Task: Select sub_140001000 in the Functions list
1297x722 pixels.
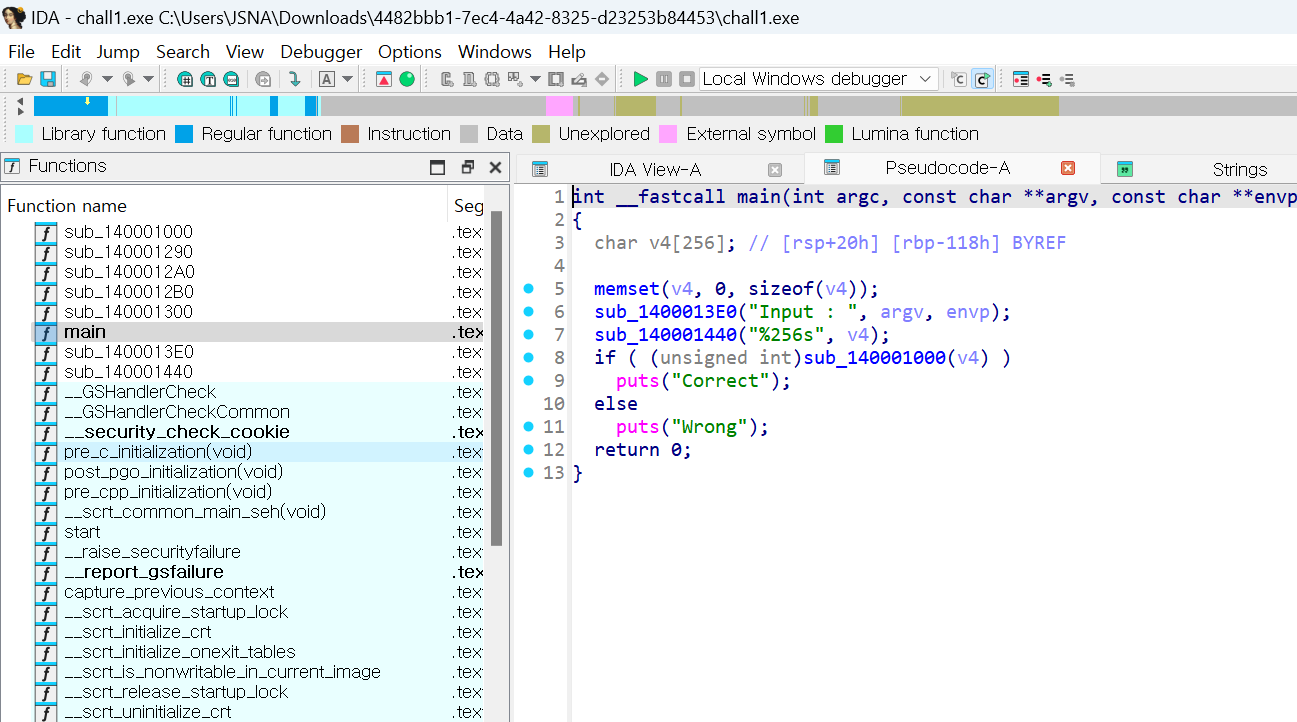Action: [128, 232]
